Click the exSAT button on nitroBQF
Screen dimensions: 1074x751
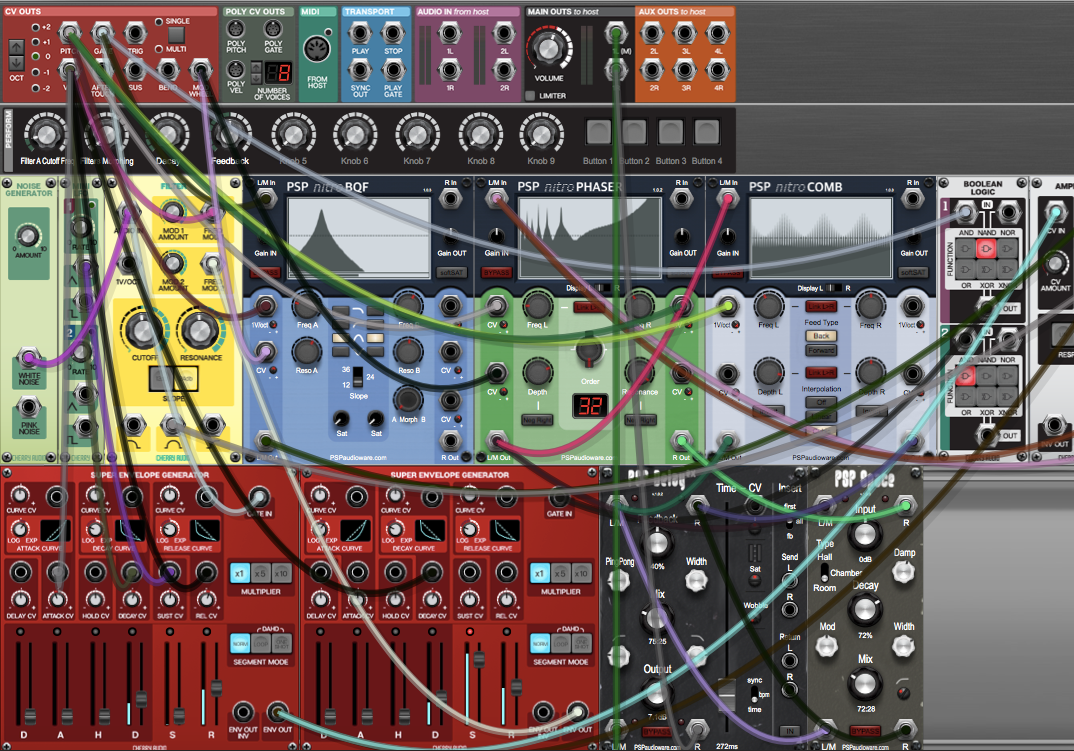(452, 272)
